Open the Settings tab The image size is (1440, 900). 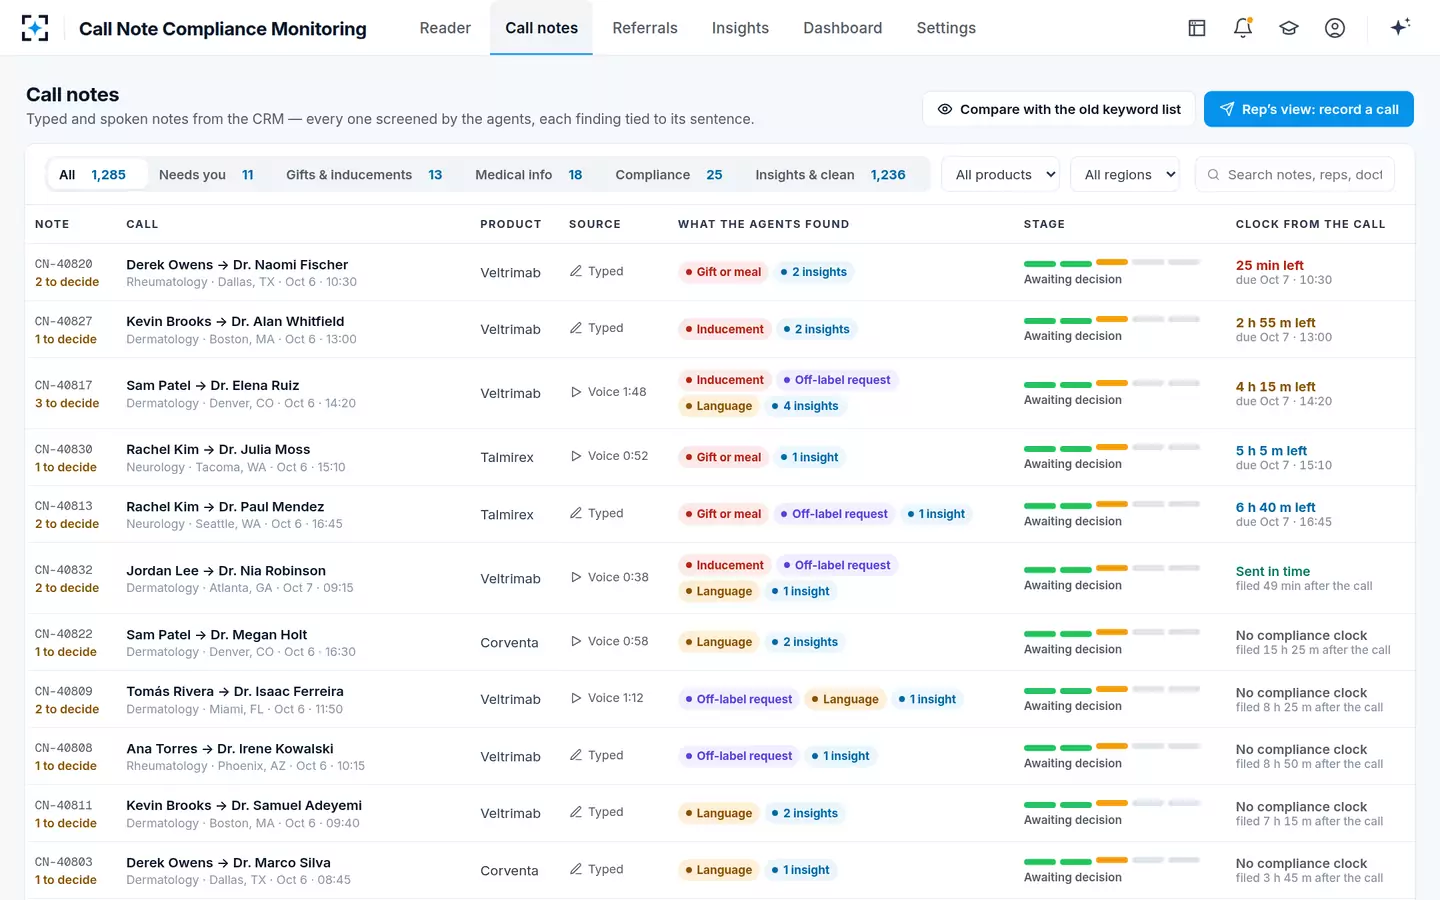pyautogui.click(x=946, y=28)
